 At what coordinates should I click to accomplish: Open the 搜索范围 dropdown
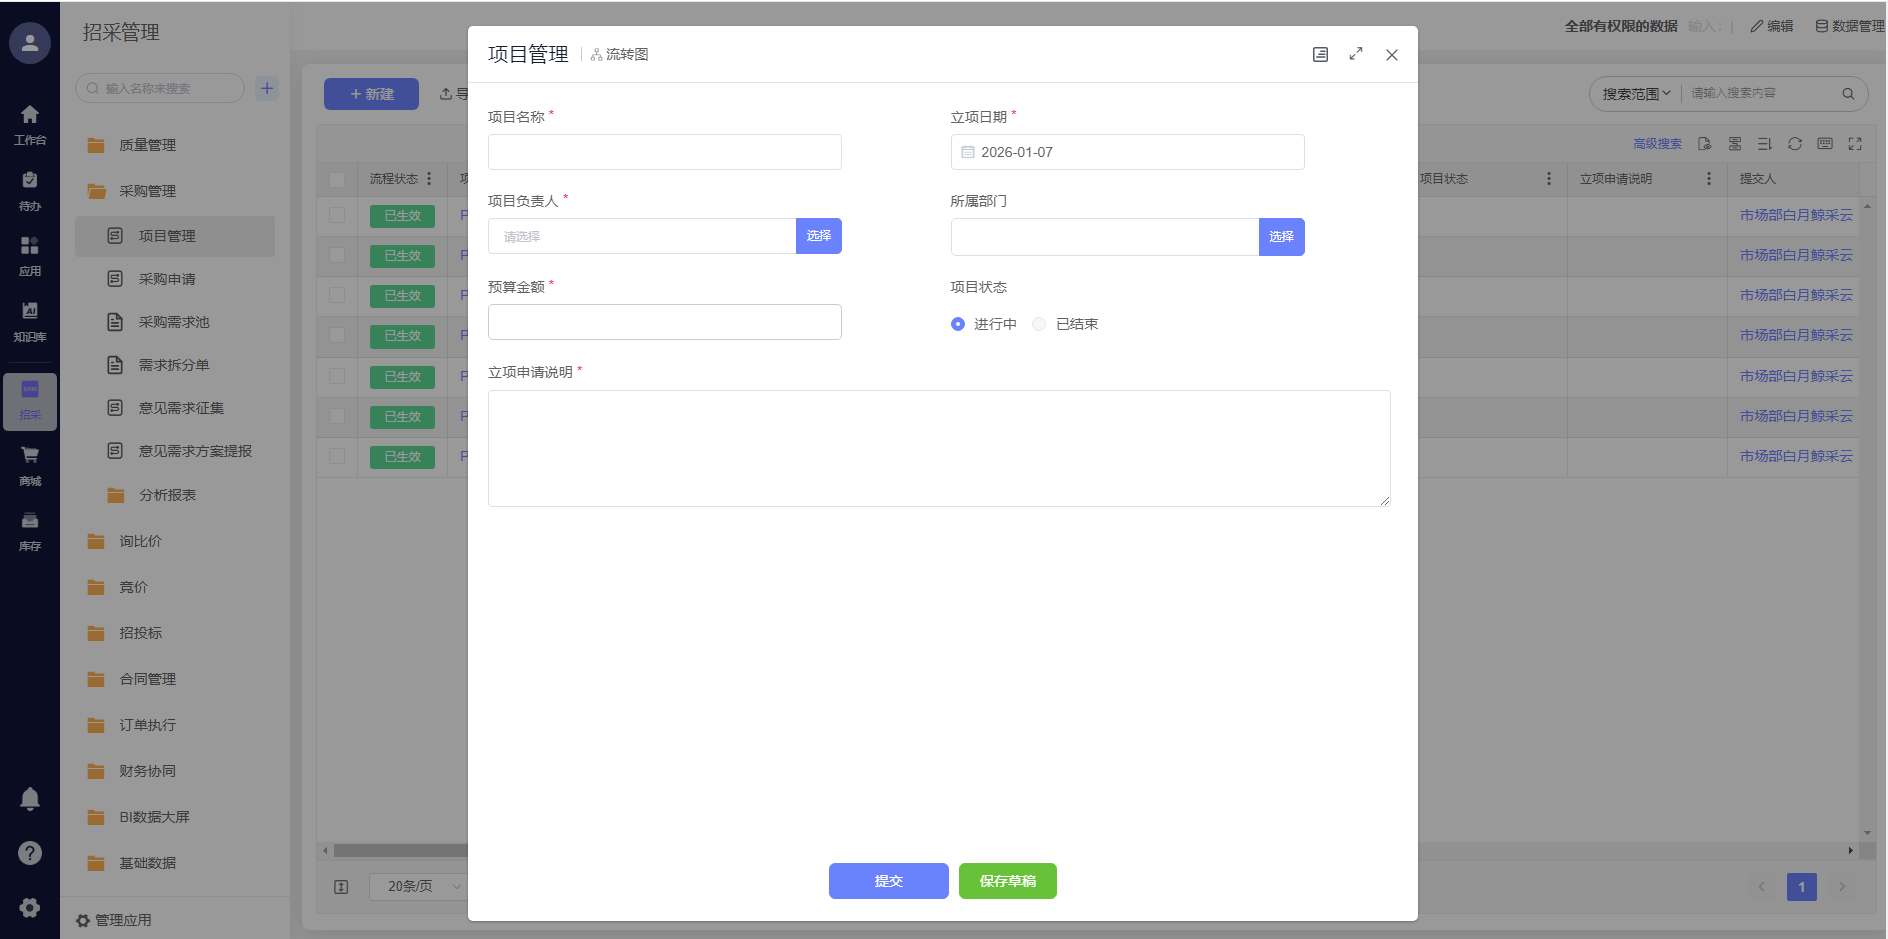pos(1636,94)
